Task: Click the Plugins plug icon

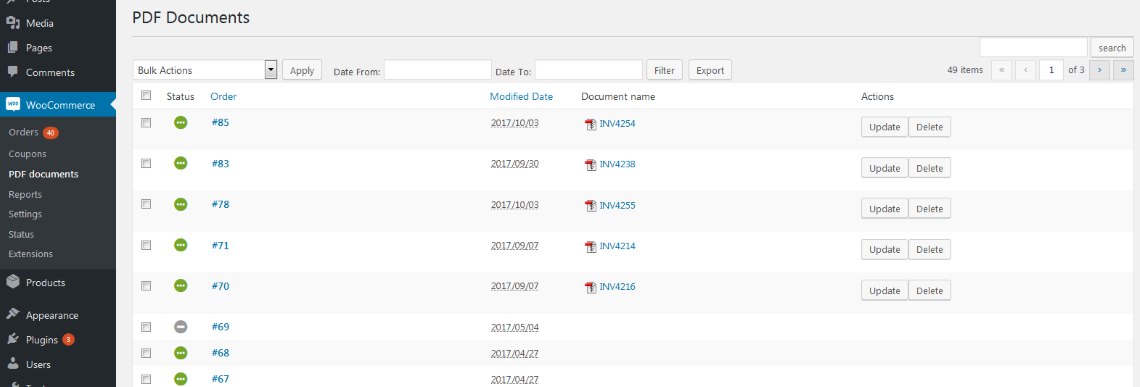Action: tap(12, 339)
